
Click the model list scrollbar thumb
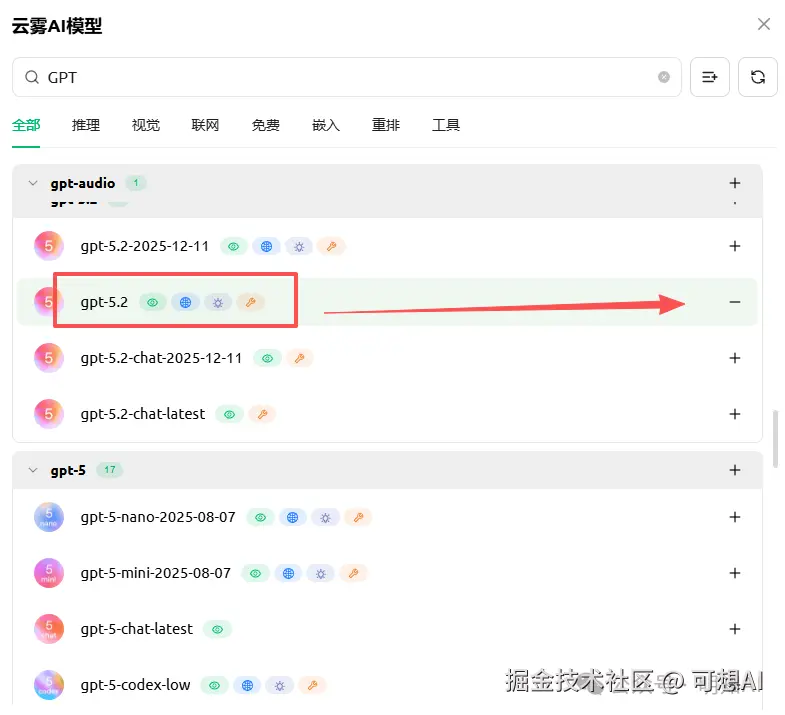[775, 439]
